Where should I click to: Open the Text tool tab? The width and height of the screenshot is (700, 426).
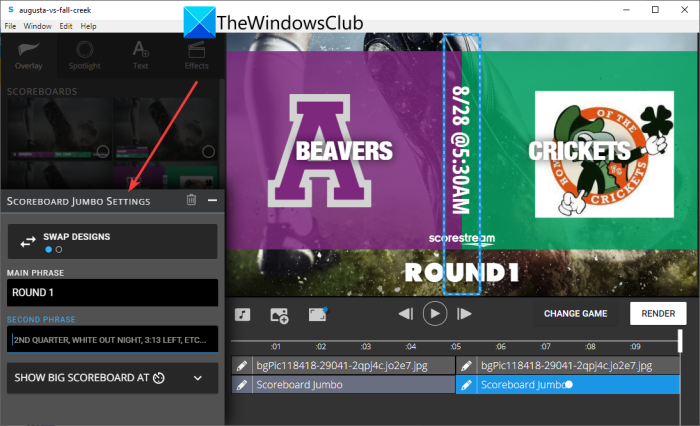point(140,56)
